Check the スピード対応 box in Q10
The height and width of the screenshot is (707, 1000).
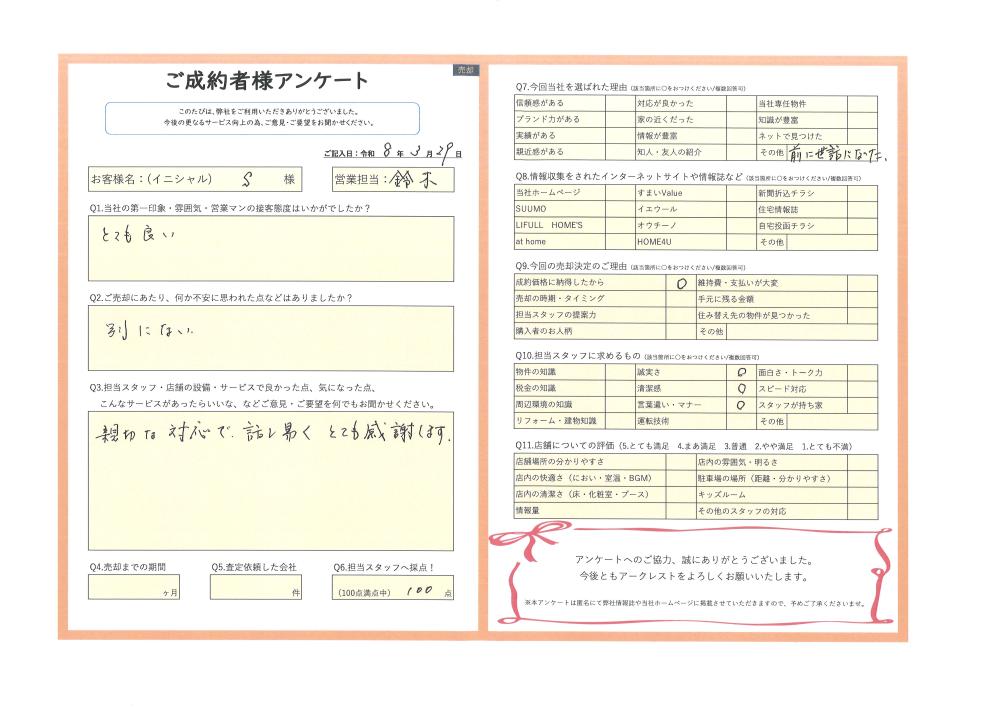click(x=863, y=389)
